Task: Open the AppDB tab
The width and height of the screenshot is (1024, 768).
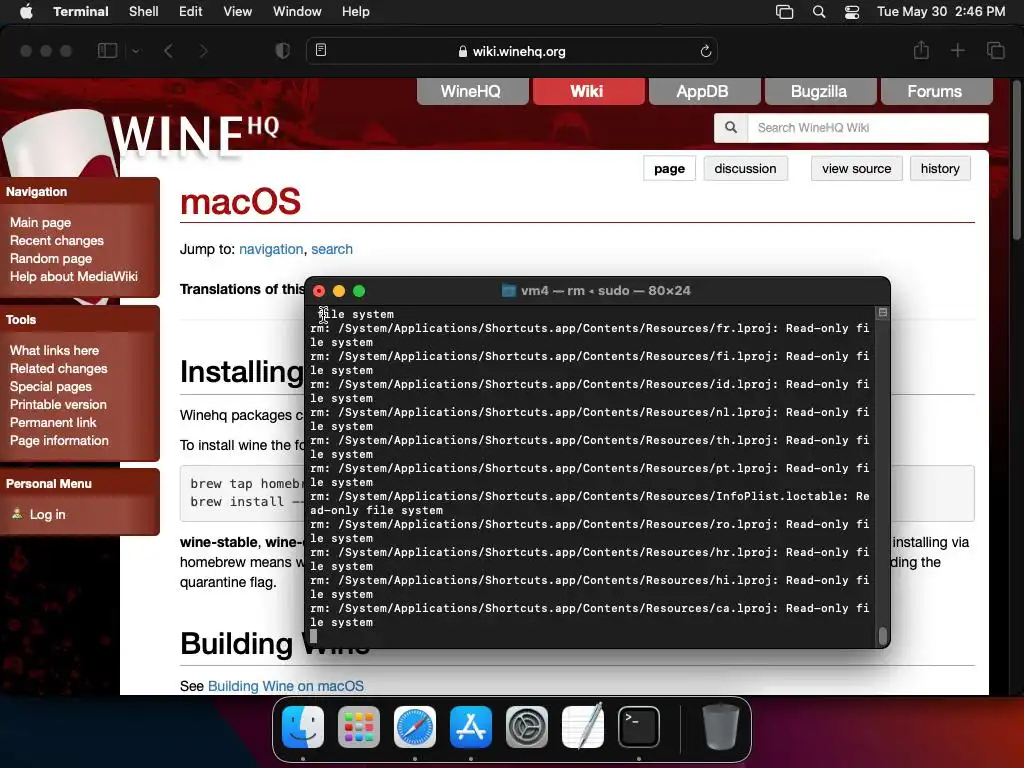Action: [704, 91]
